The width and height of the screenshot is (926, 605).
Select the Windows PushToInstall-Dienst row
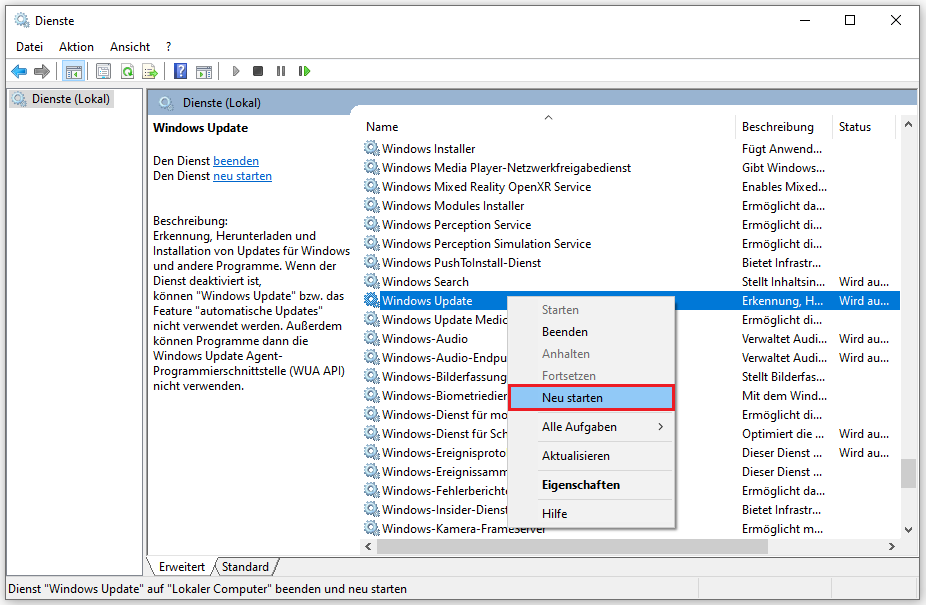coord(631,262)
